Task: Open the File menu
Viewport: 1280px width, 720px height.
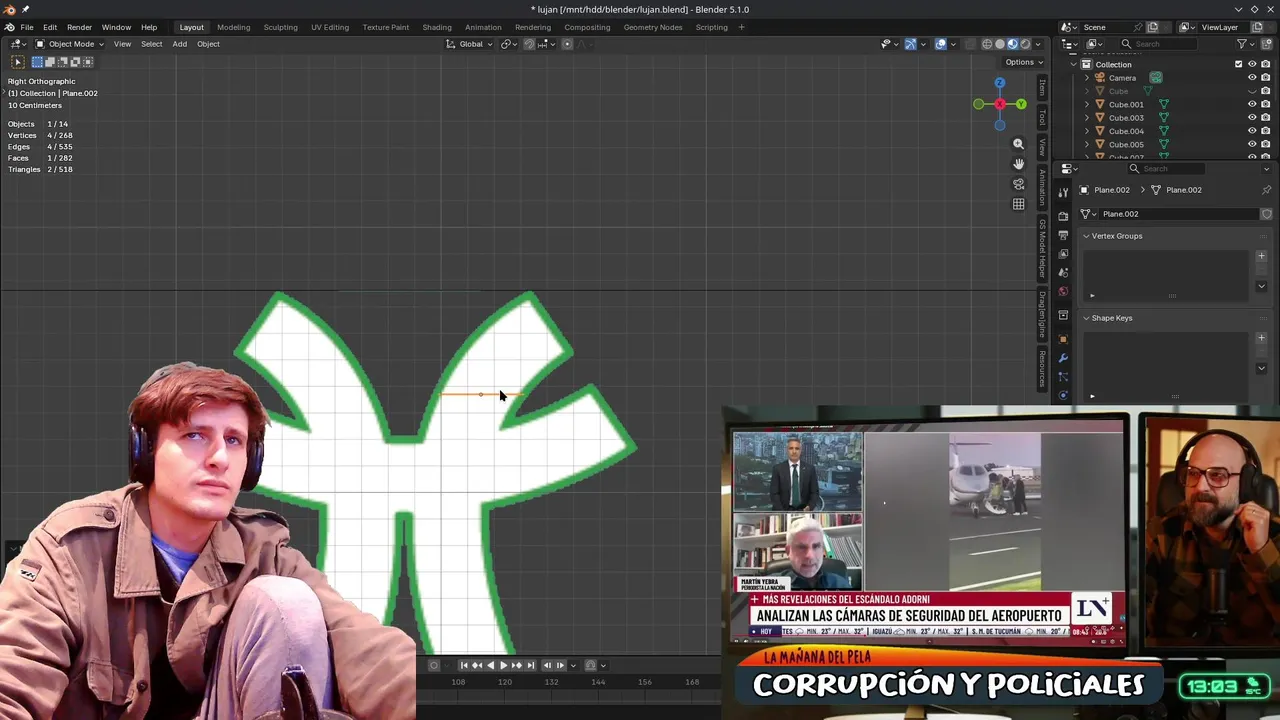Action: 27,27
